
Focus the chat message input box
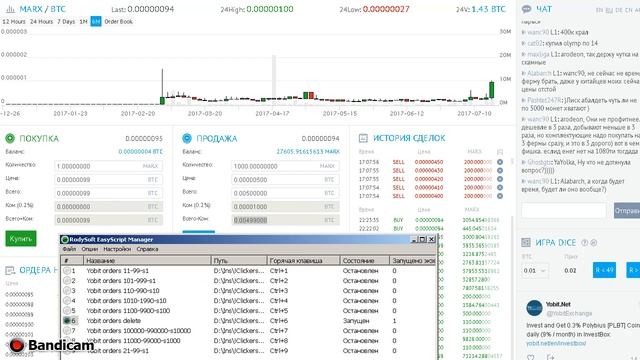coord(564,211)
